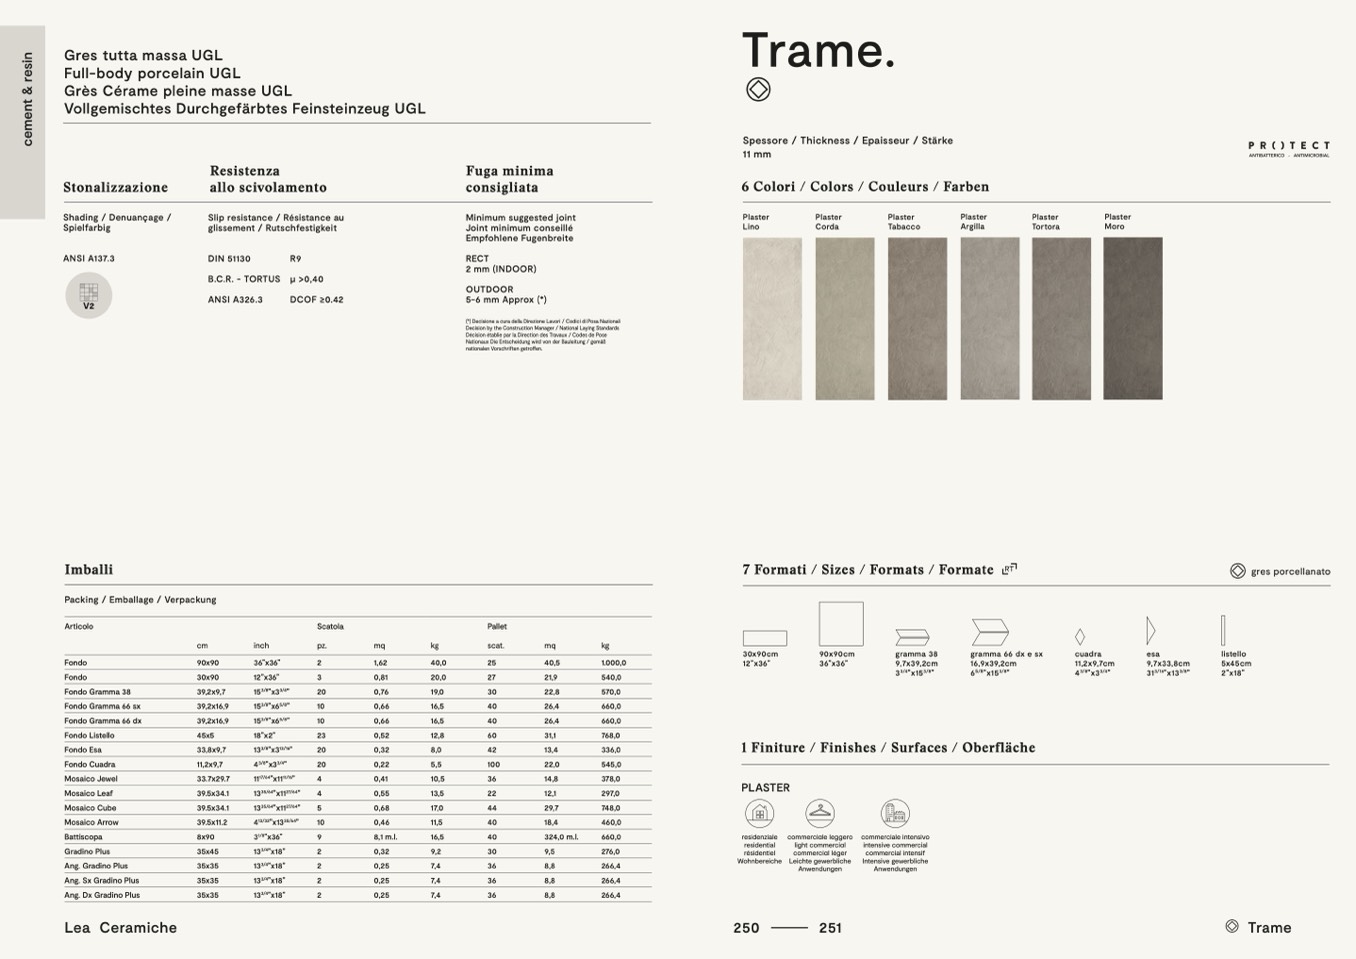Select the 30x90cm rectangle format shape
This screenshot has width=1356, height=959.
[764, 638]
